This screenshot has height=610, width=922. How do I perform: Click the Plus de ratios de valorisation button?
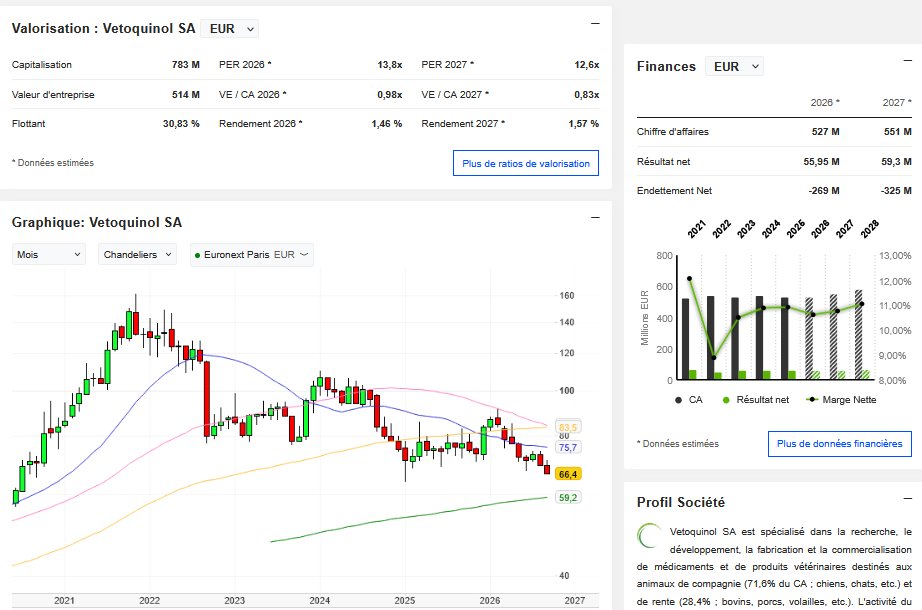click(526, 164)
